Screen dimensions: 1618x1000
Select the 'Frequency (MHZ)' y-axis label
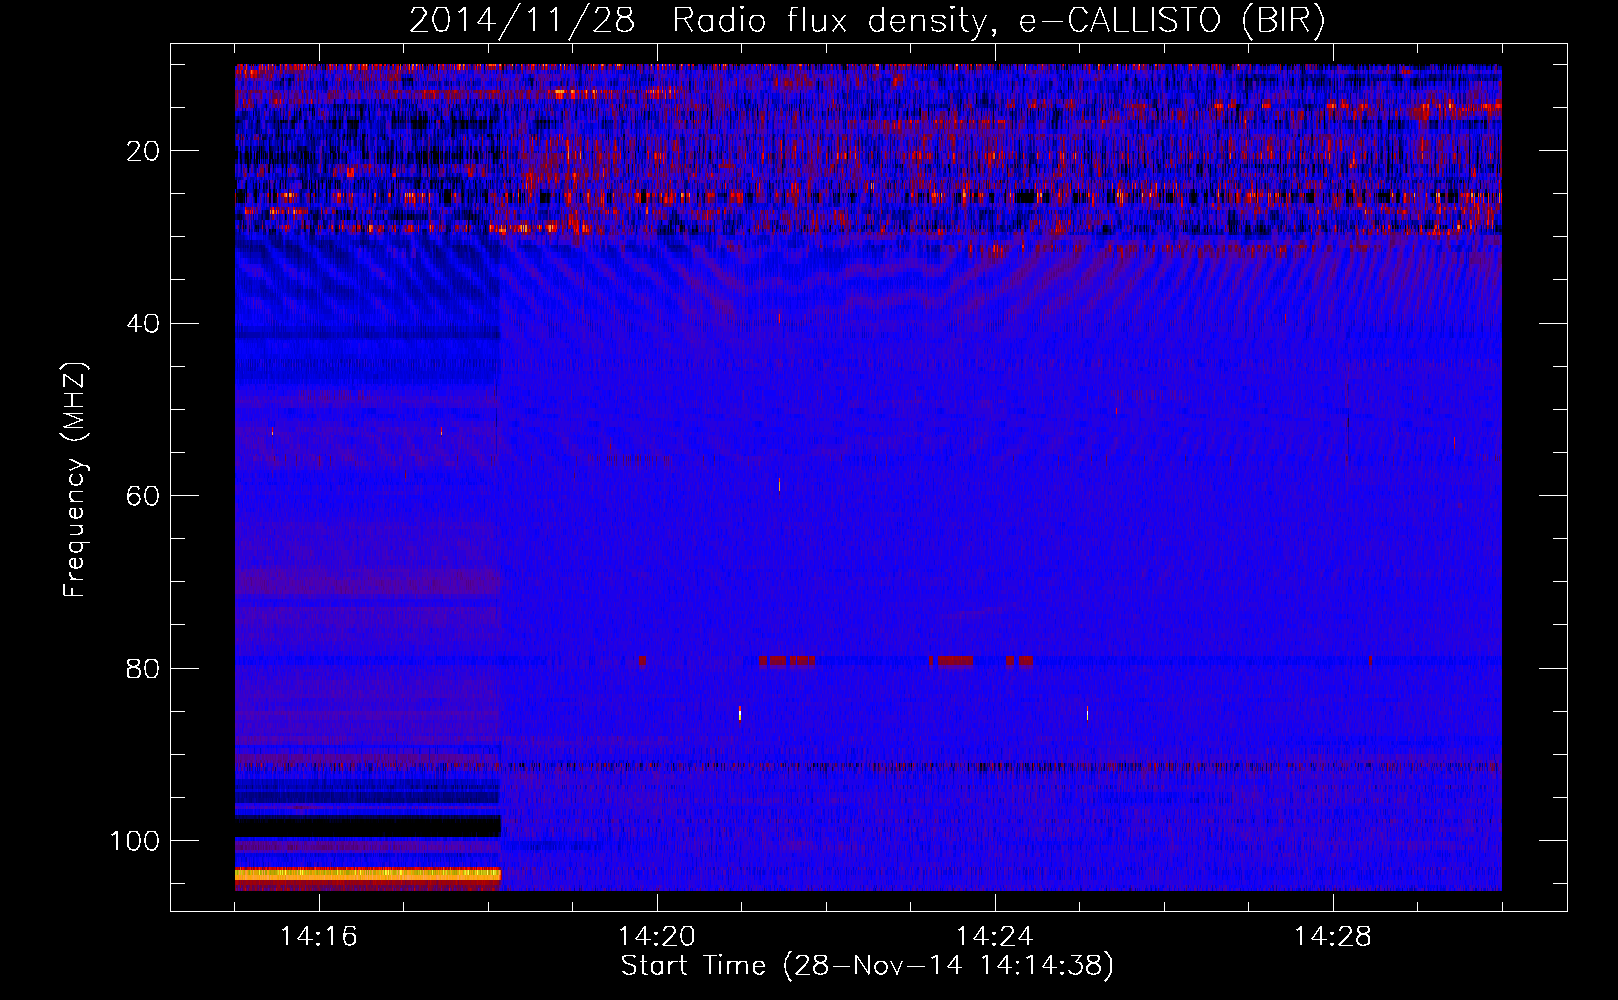point(75,480)
